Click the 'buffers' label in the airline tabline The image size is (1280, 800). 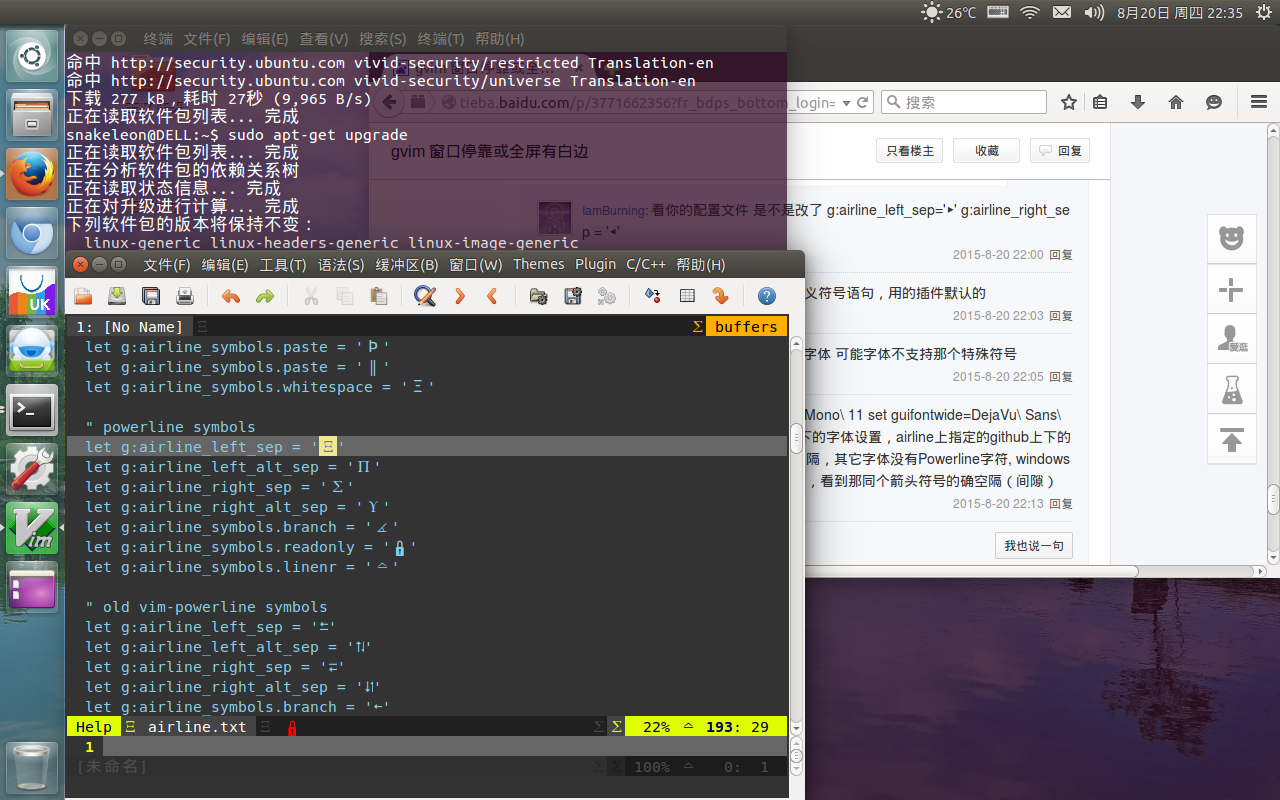[746, 327]
